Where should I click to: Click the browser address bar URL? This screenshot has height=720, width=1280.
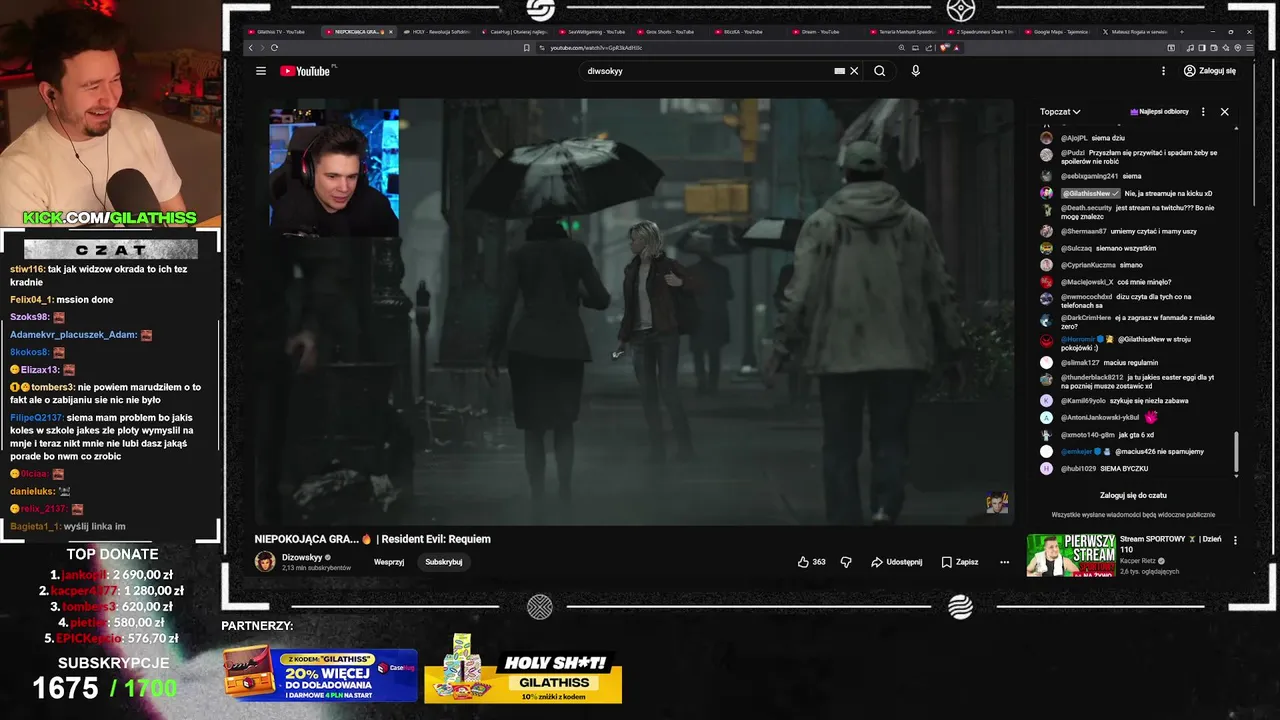[596, 48]
